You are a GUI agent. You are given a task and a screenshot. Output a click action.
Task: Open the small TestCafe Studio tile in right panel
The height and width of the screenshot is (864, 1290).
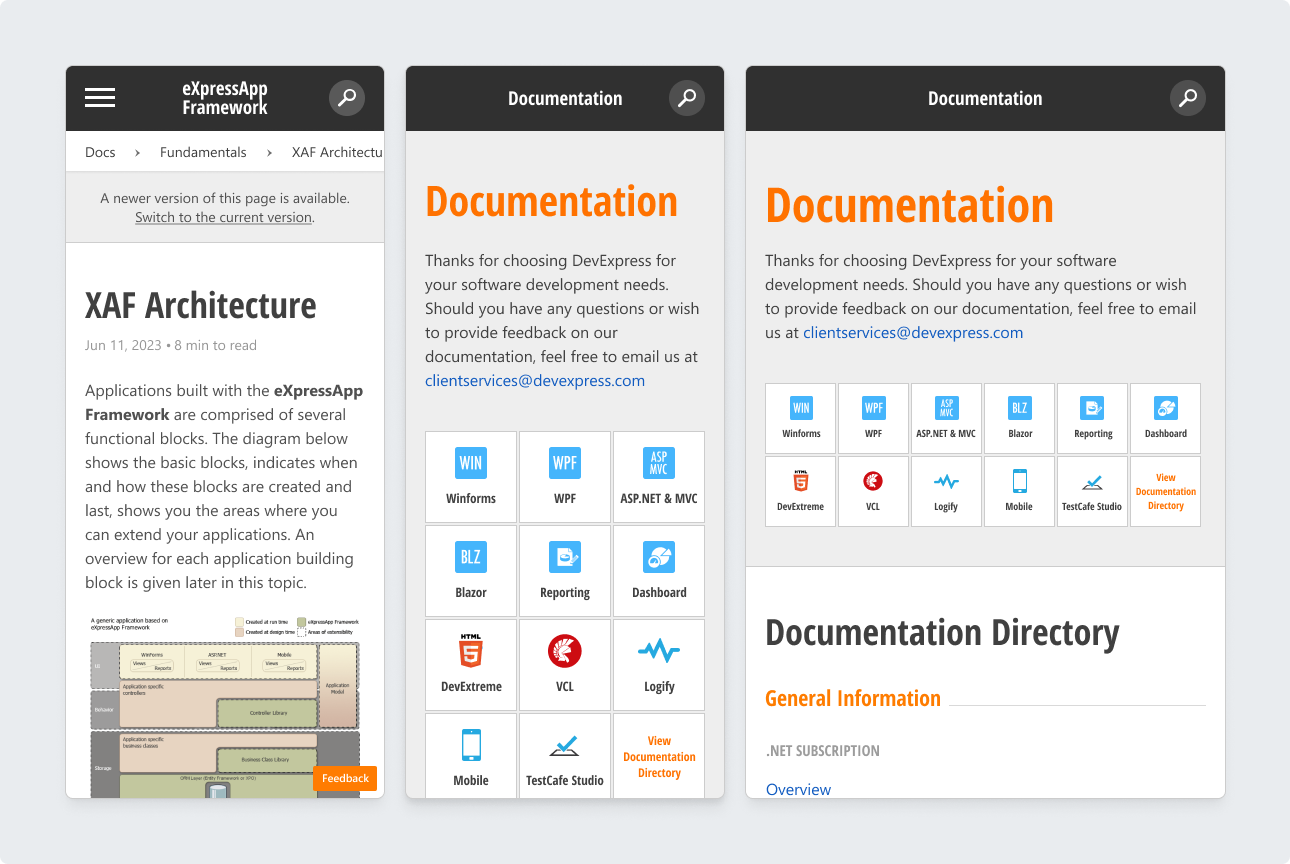(x=1092, y=491)
